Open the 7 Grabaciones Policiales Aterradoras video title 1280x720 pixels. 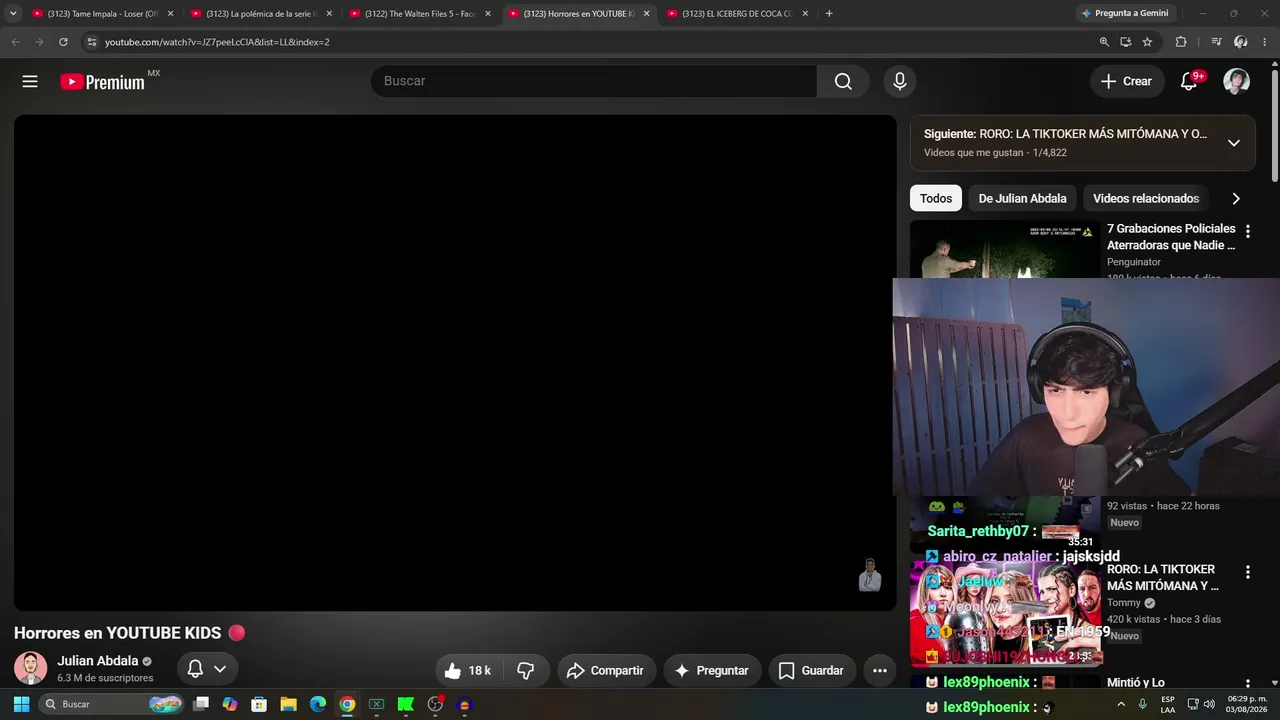coord(1171,237)
